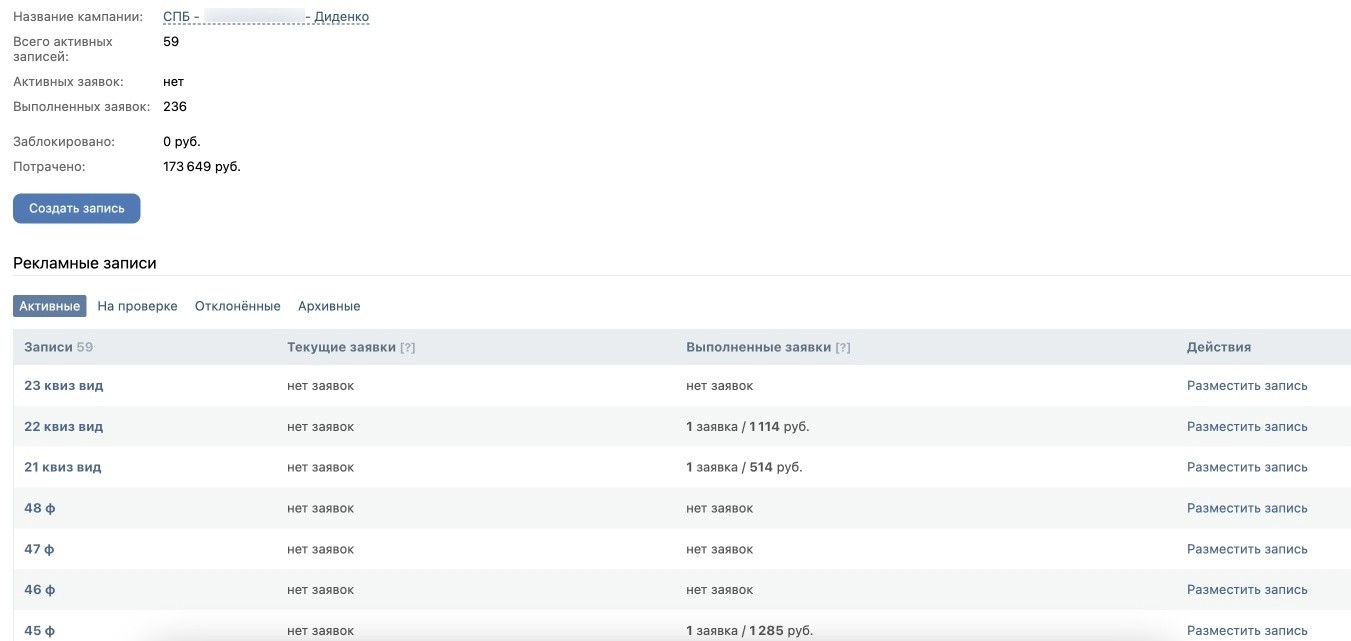Switch to the На проверке tab
The height and width of the screenshot is (641, 1351).
[x=138, y=306]
